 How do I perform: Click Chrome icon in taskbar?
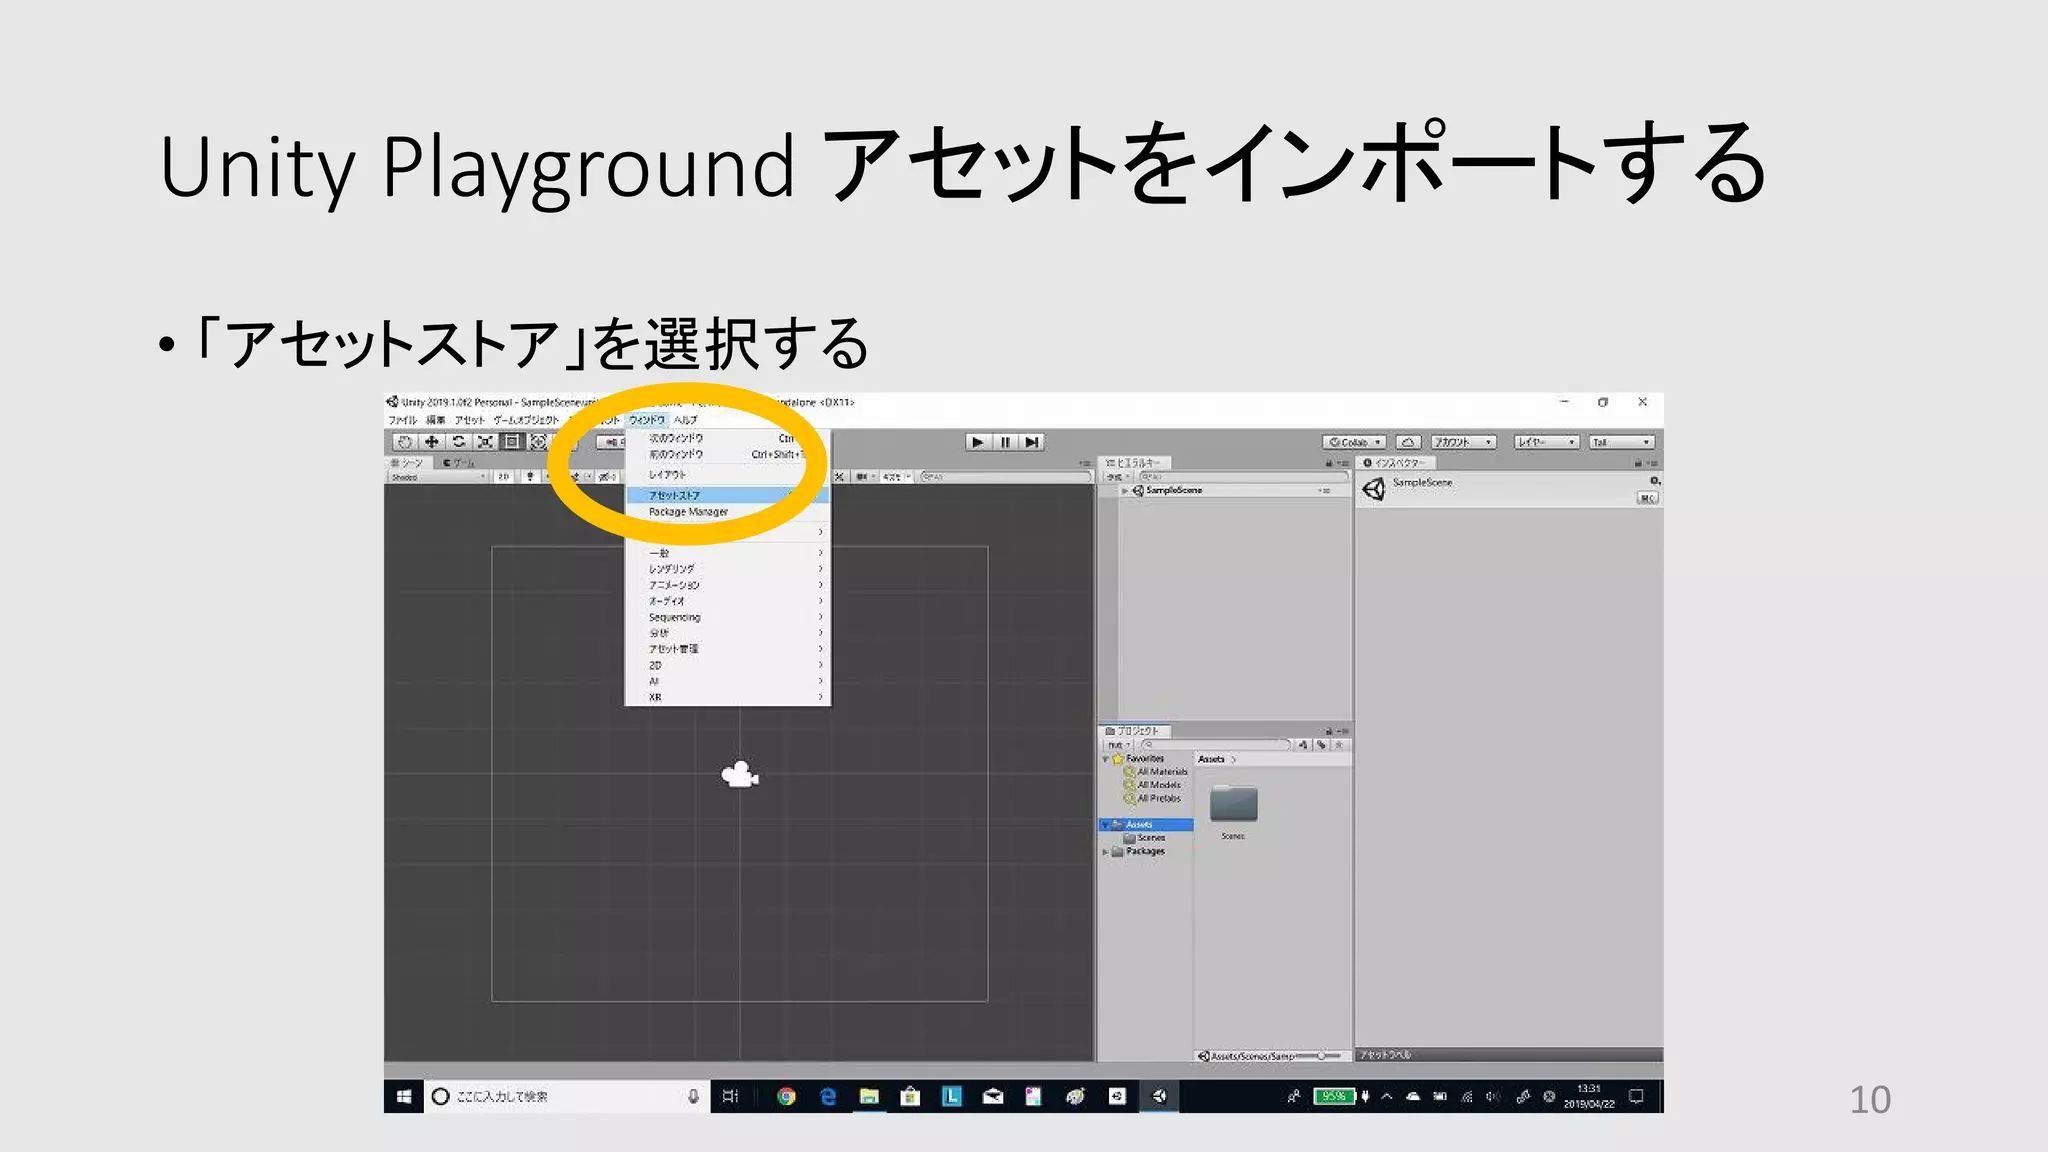tap(786, 1096)
